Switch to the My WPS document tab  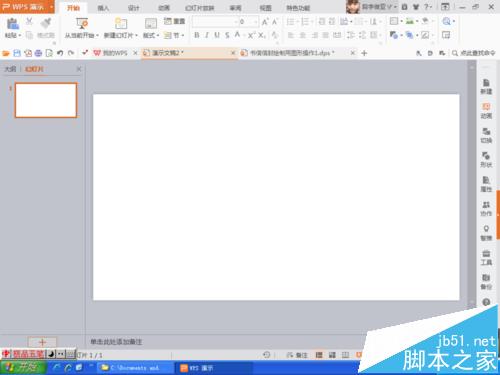click(111, 53)
